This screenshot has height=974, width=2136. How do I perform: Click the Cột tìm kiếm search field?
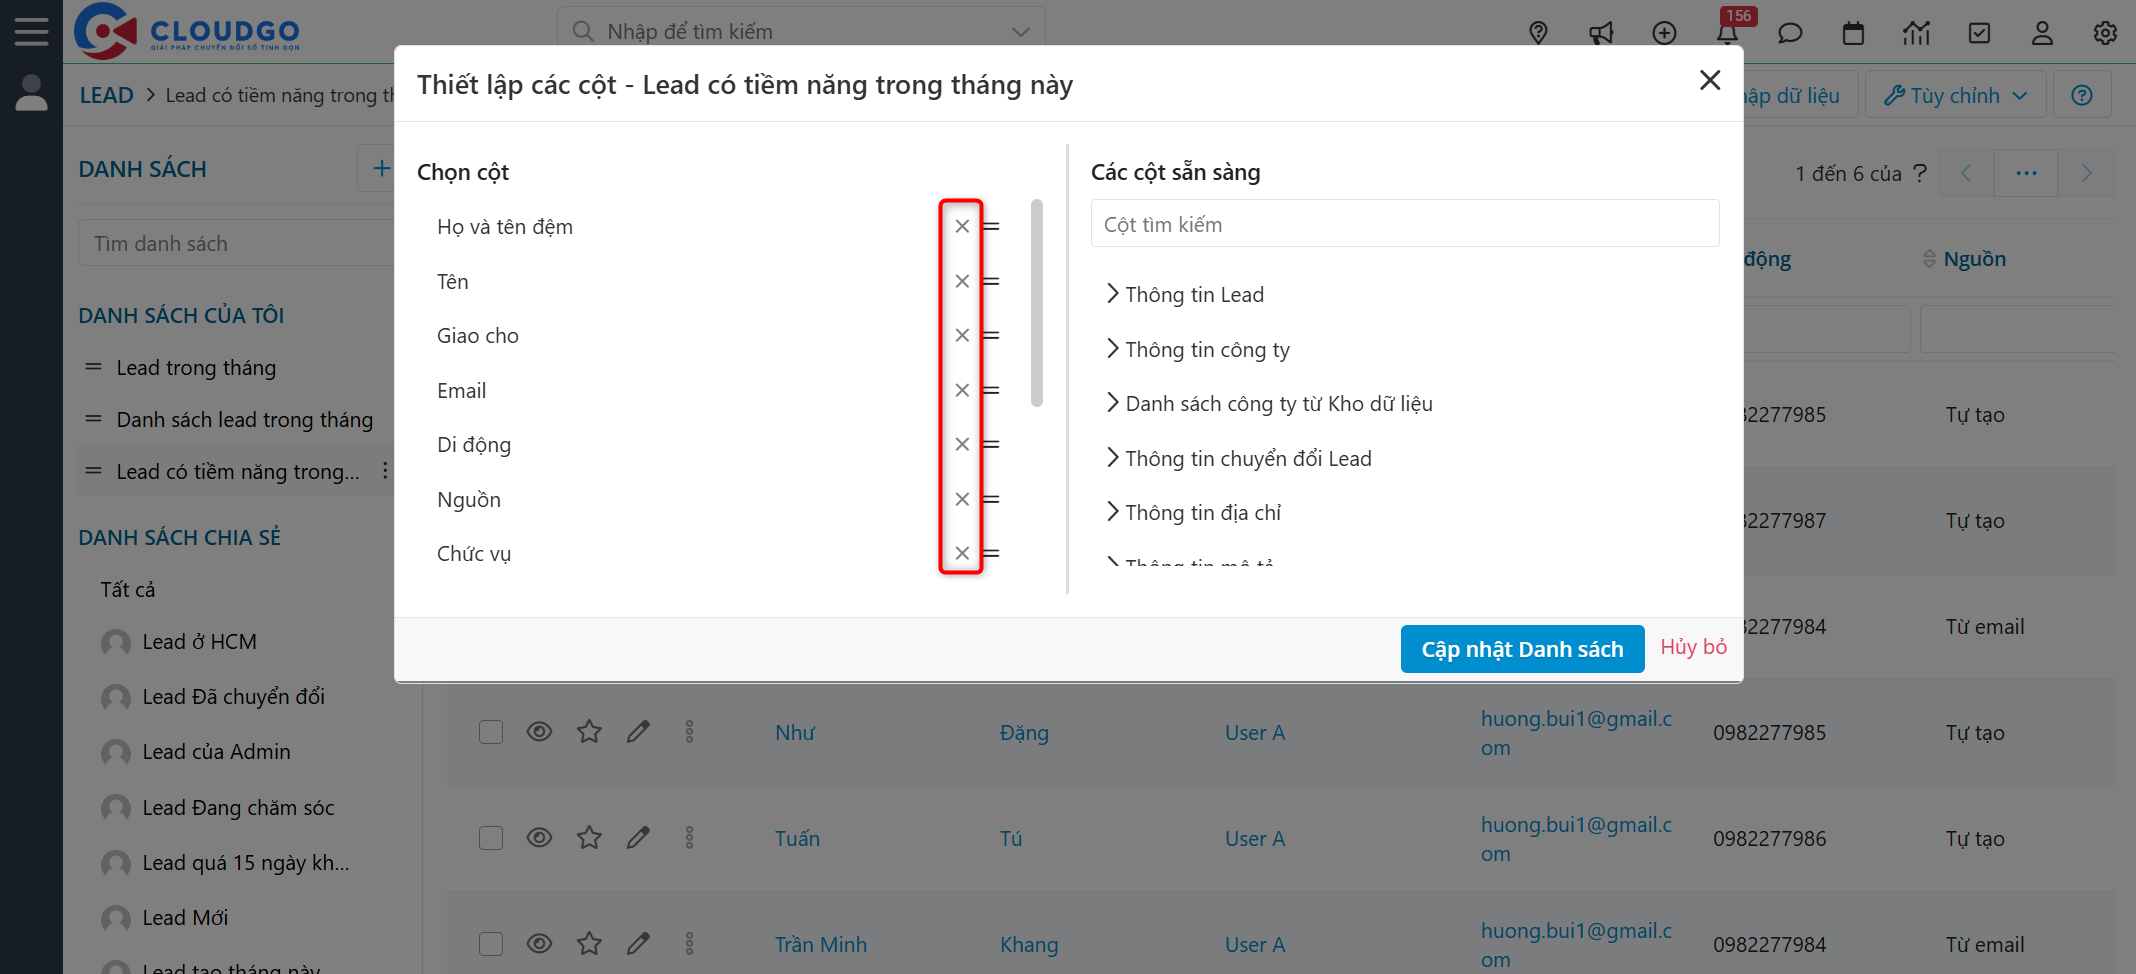coord(1404,223)
